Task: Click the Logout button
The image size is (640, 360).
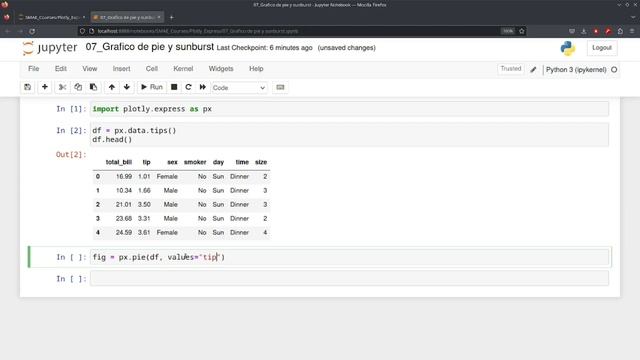Action: [602, 48]
